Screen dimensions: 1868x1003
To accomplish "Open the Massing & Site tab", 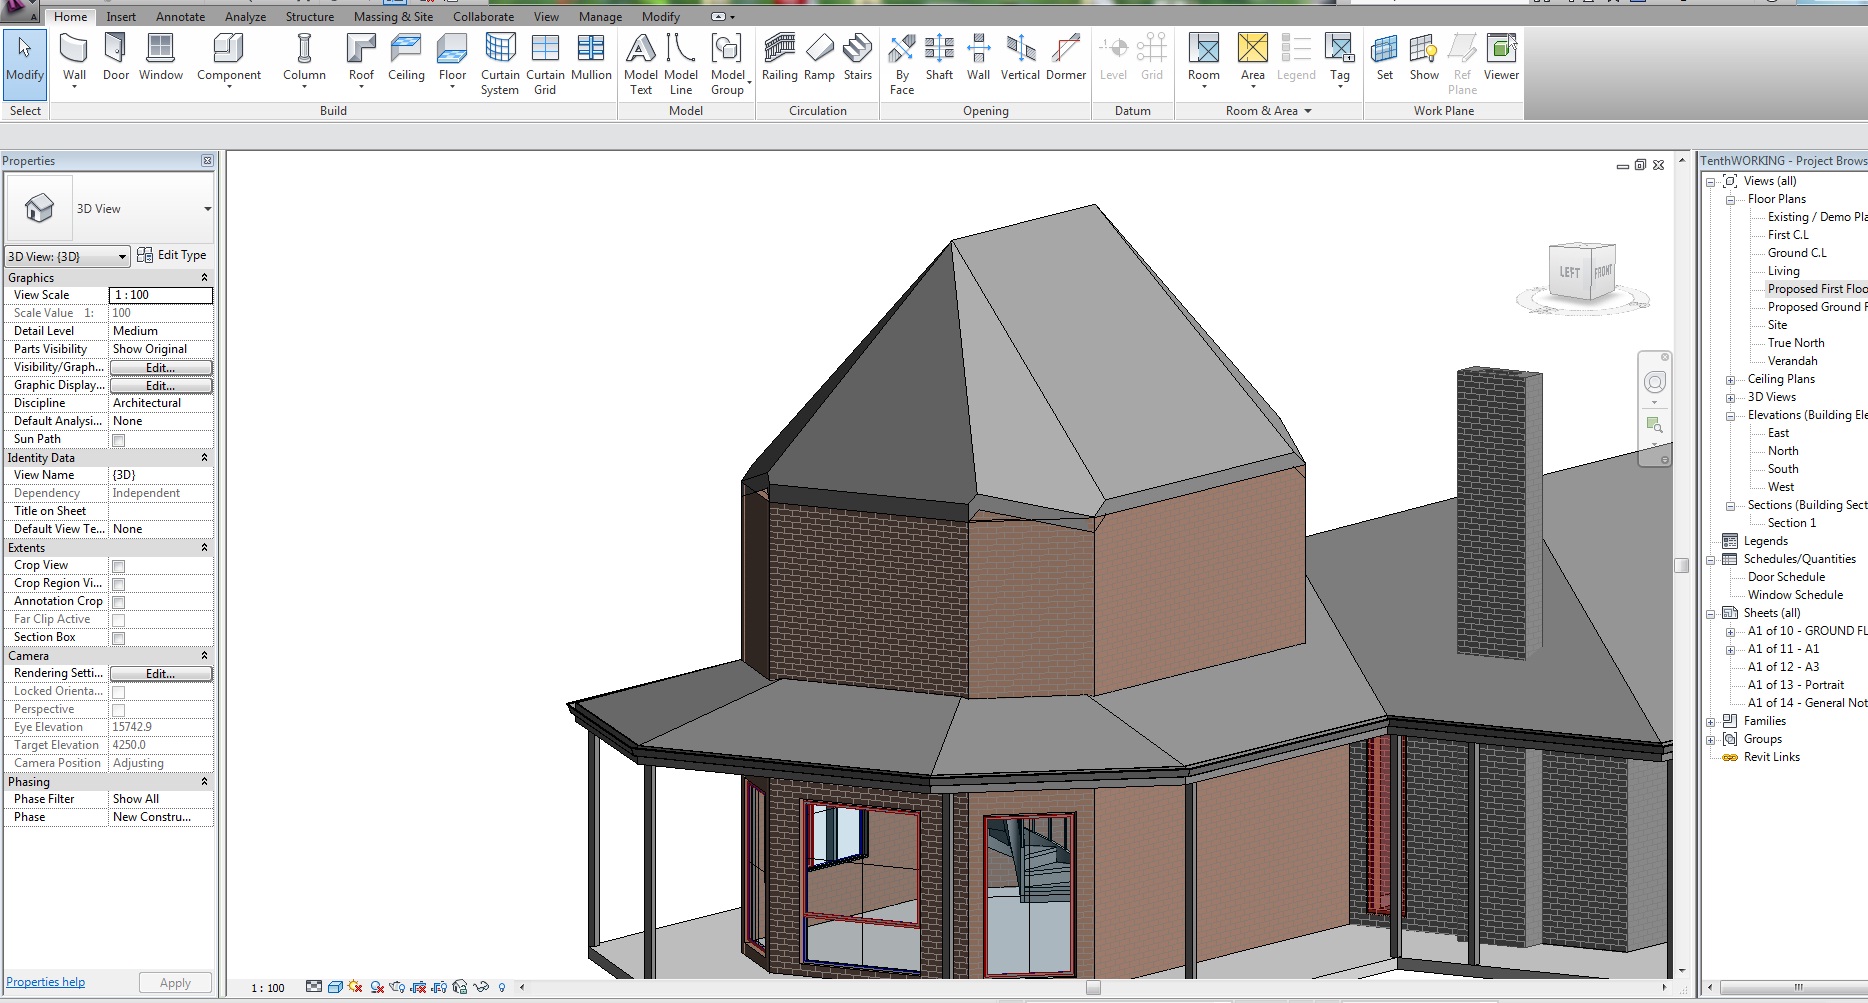I will click(x=393, y=17).
